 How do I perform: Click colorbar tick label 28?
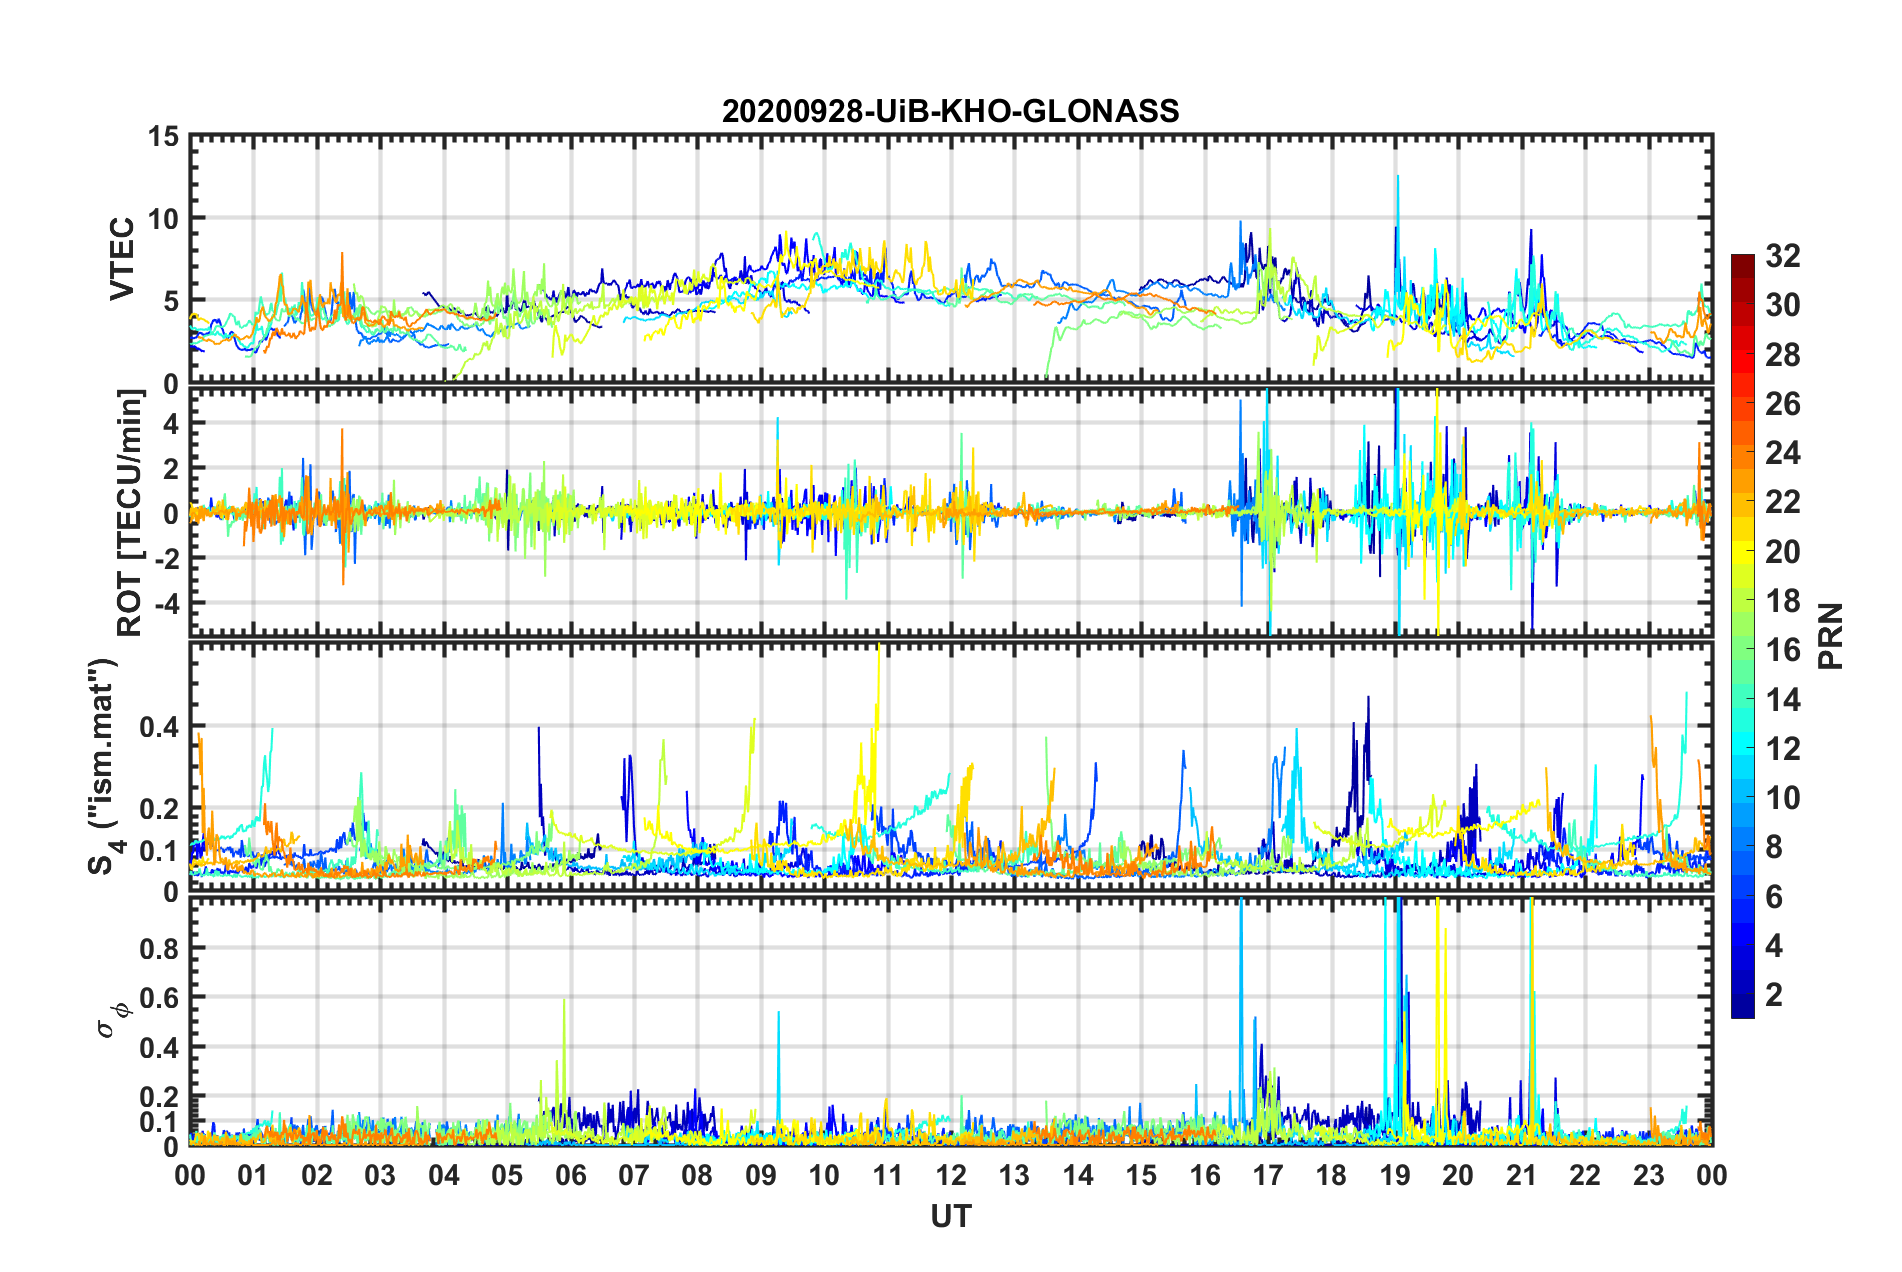[x=1782, y=355]
